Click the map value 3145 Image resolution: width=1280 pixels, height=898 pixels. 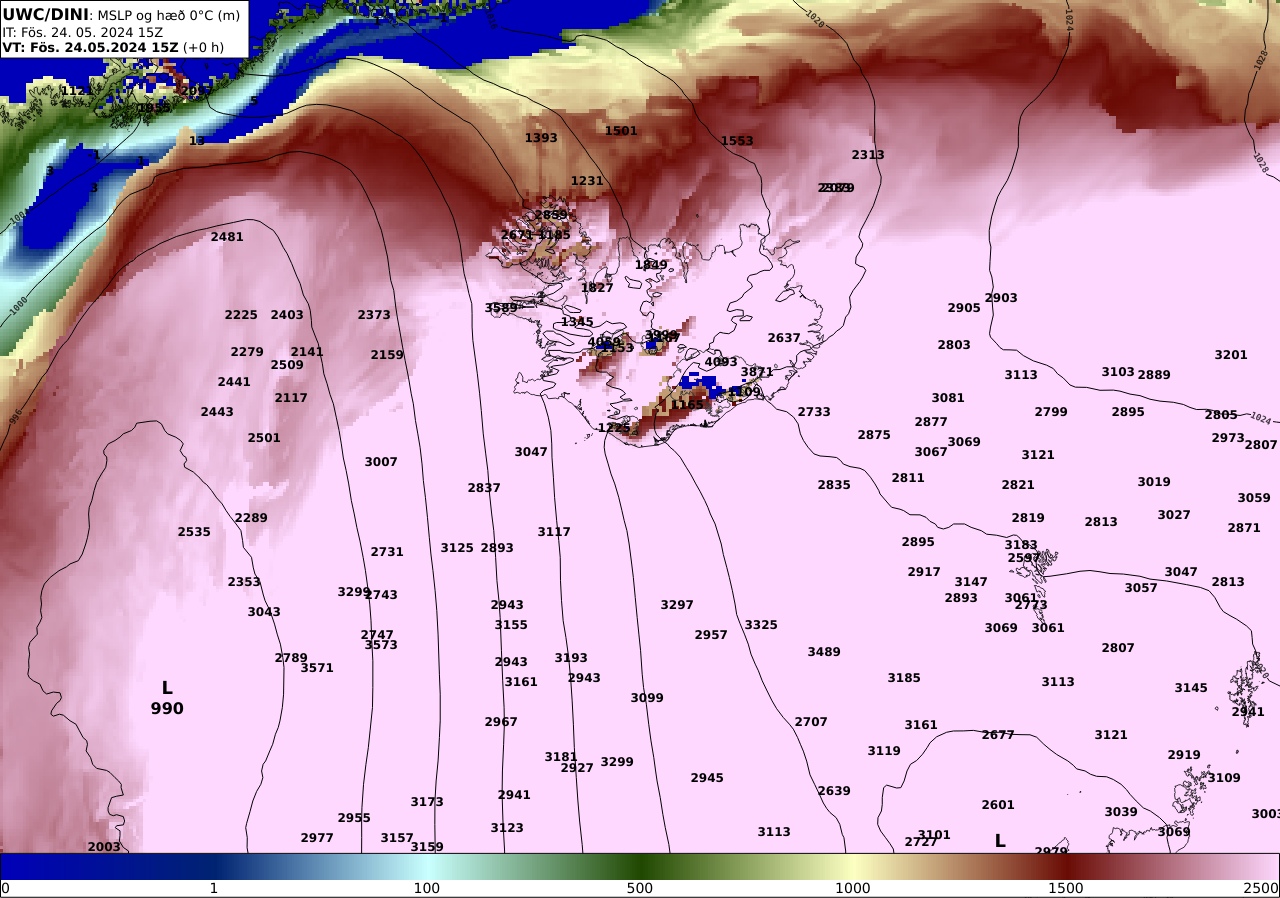coord(1191,688)
